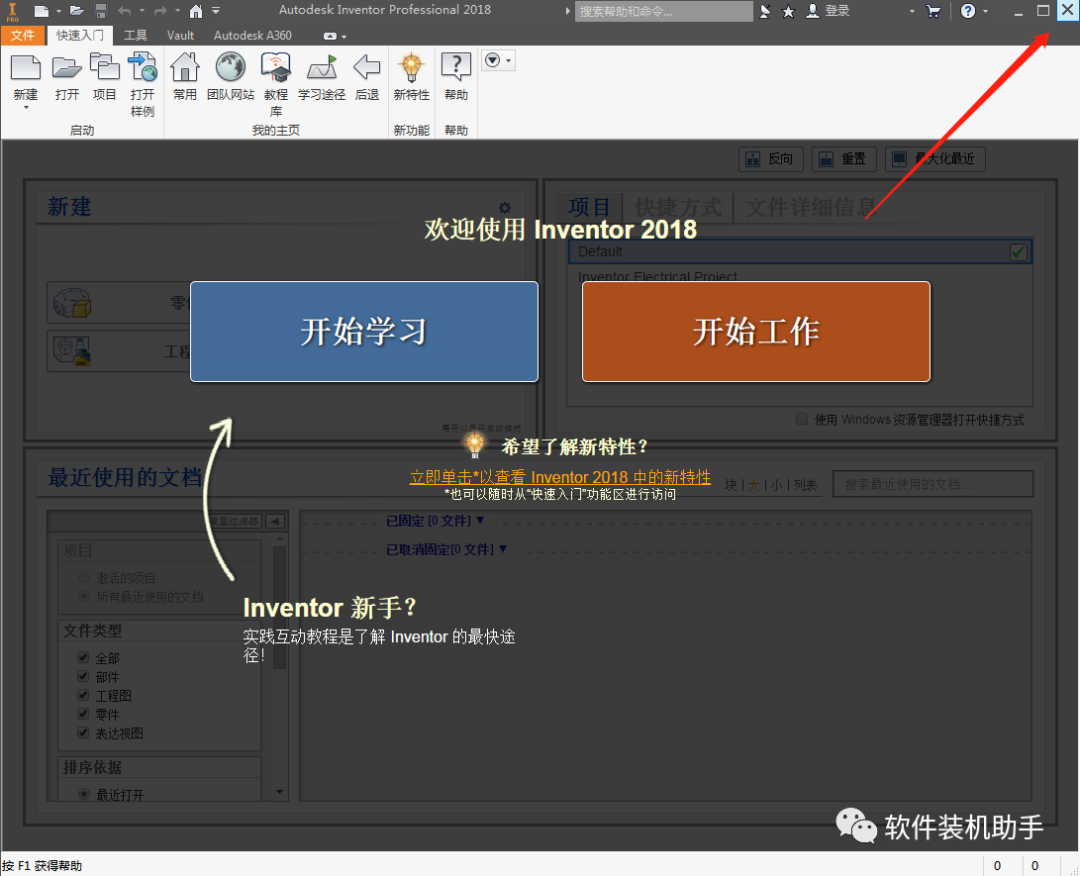Click the 开始工作 orange button
Screen dimensions: 1080x876
(x=756, y=331)
